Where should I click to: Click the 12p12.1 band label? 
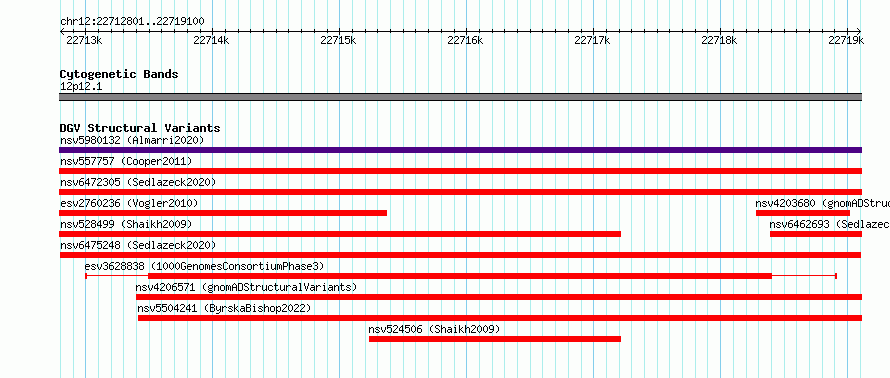click(x=81, y=87)
